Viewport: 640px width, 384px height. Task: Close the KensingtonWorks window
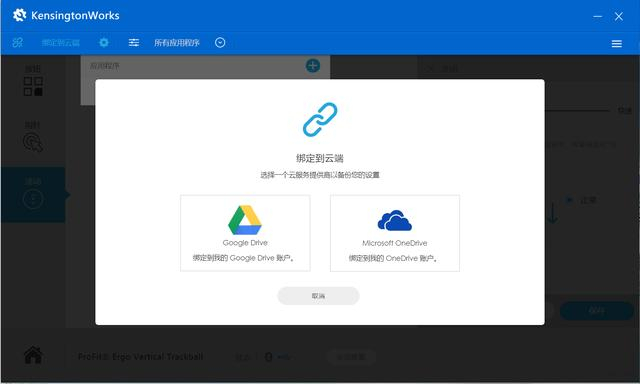click(x=619, y=16)
